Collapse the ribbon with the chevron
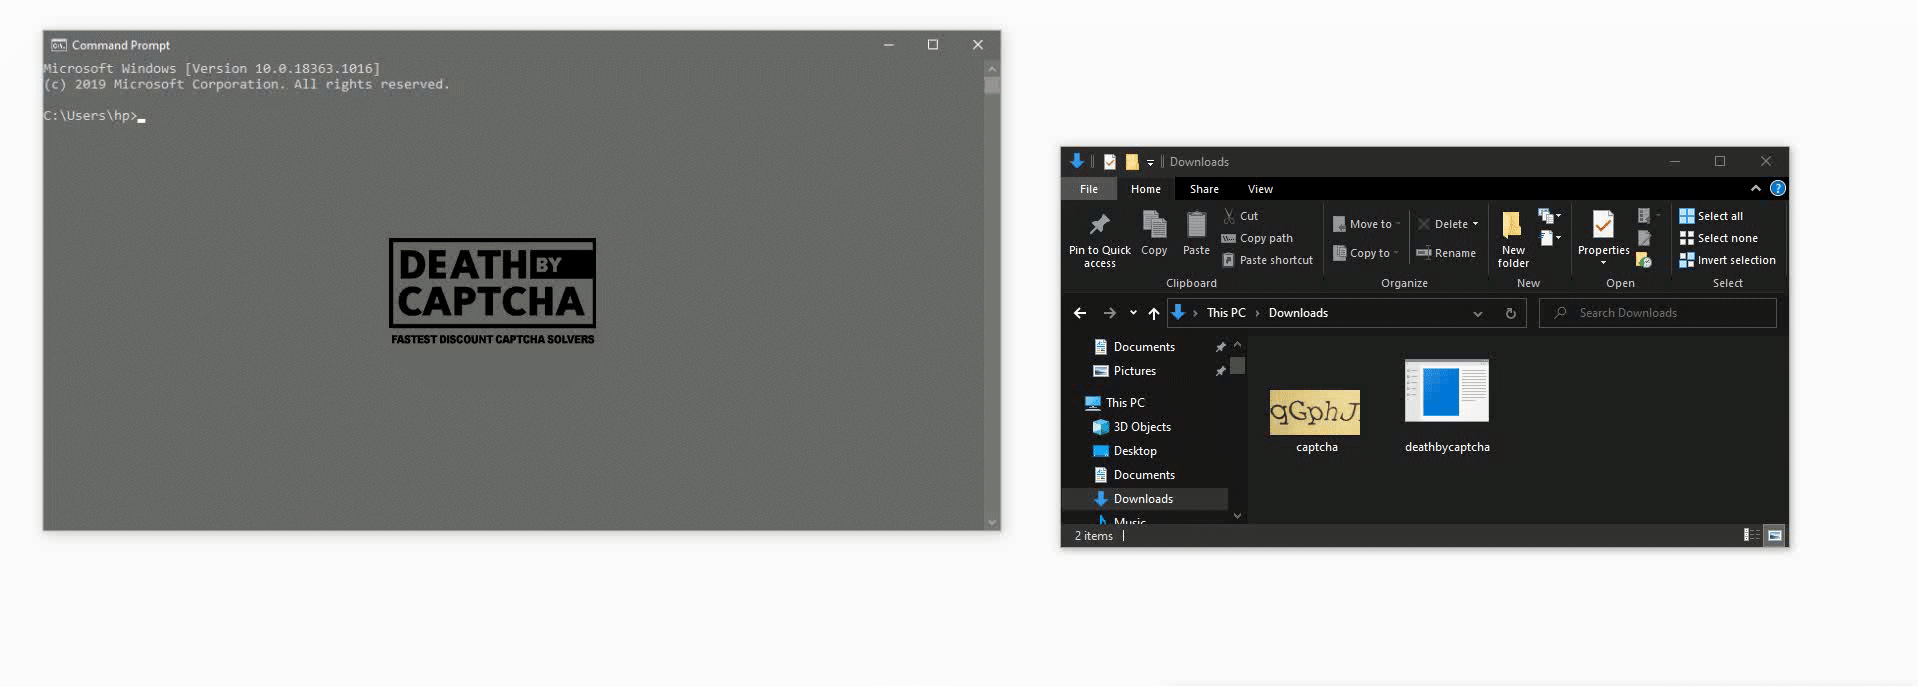Image resolution: width=1918 pixels, height=686 pixels. pos(1755,189)
